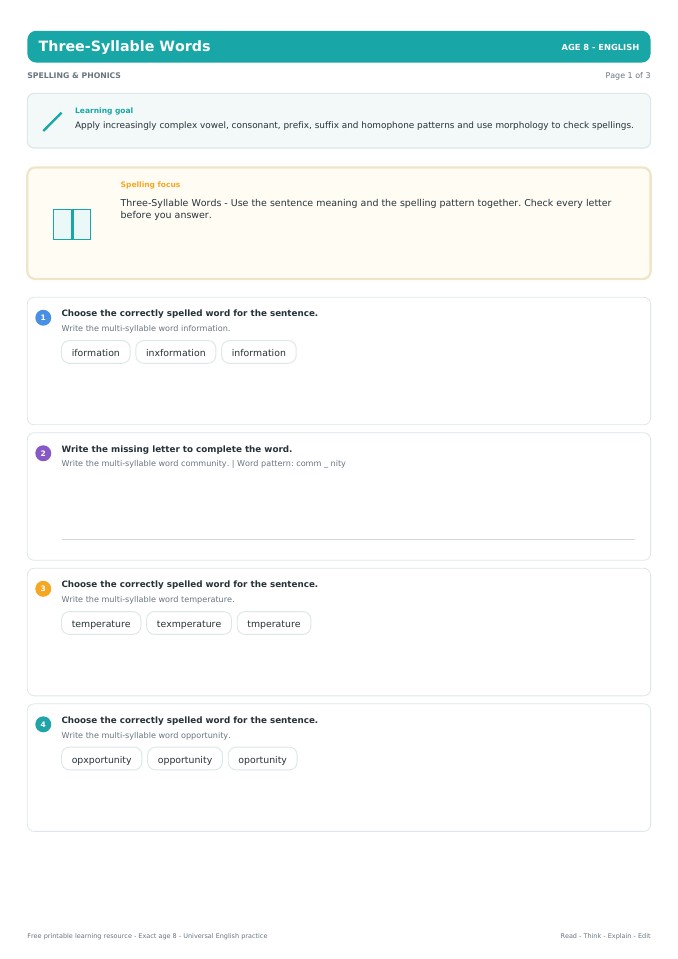Screen dimensions: 678x959
Task: Select the 'opxportunity' answer chip
Action: (x=101, y=759)
